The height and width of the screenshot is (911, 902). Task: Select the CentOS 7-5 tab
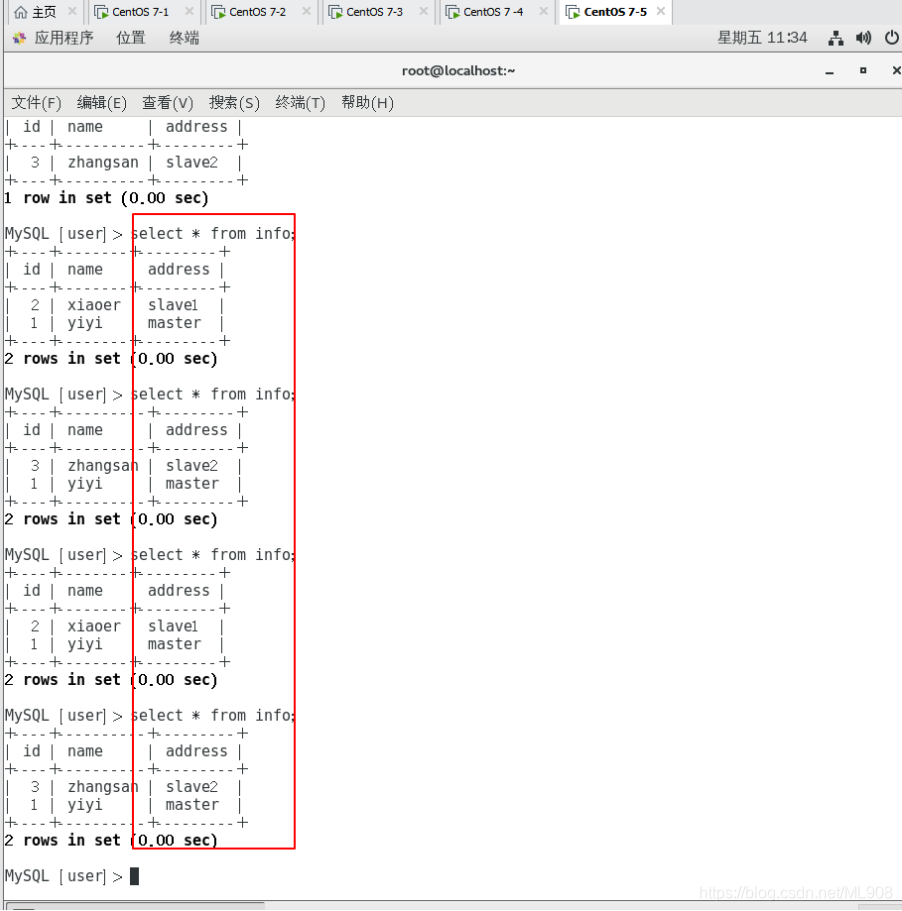[x=615, y=12]
